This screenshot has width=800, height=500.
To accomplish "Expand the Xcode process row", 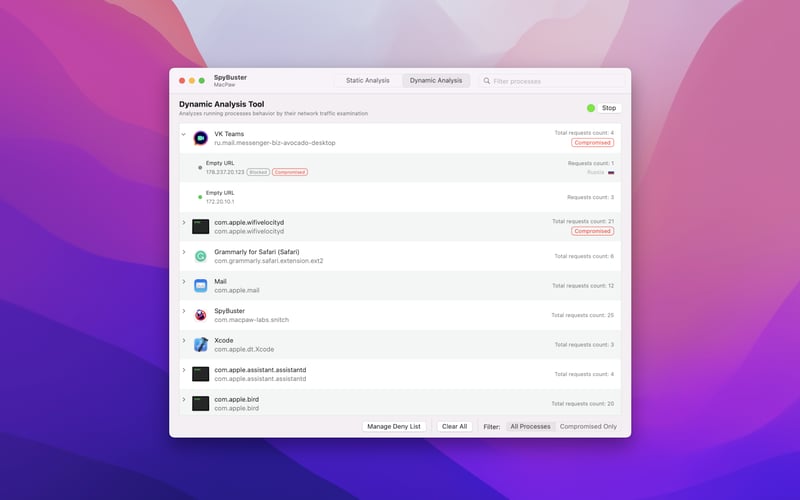I will coord(184,340).
